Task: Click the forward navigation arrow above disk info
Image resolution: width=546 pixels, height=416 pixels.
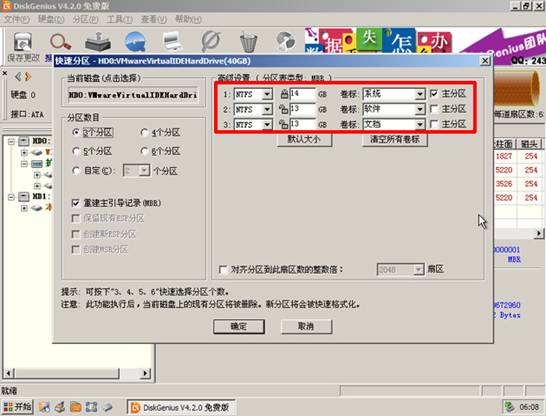Action: point(28,77)
